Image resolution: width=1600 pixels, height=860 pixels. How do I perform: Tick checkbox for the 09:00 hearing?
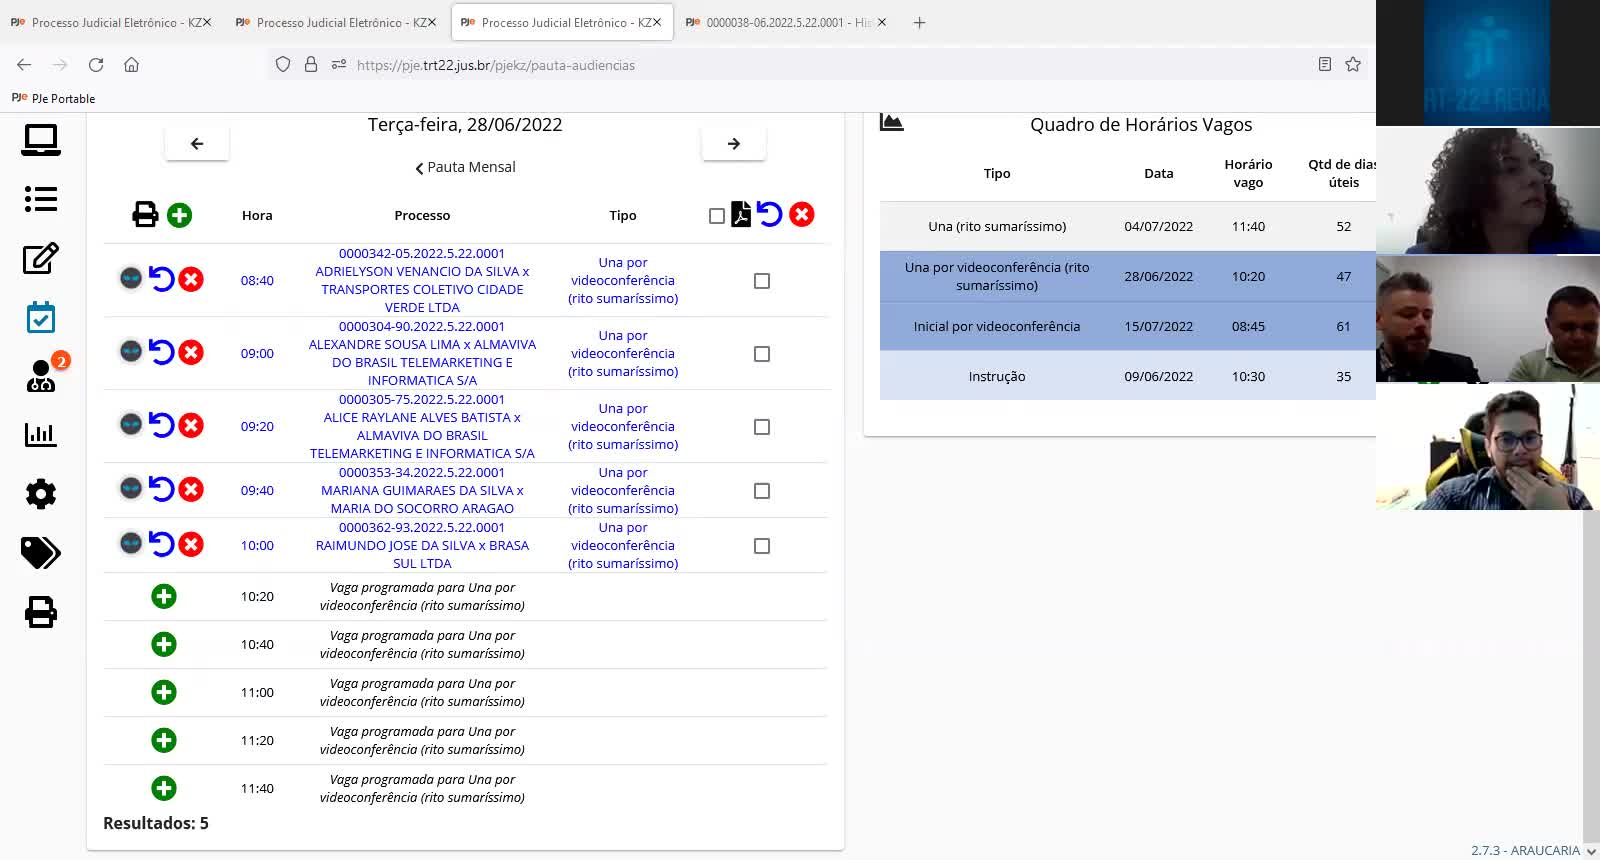click(x=762, y=354)
